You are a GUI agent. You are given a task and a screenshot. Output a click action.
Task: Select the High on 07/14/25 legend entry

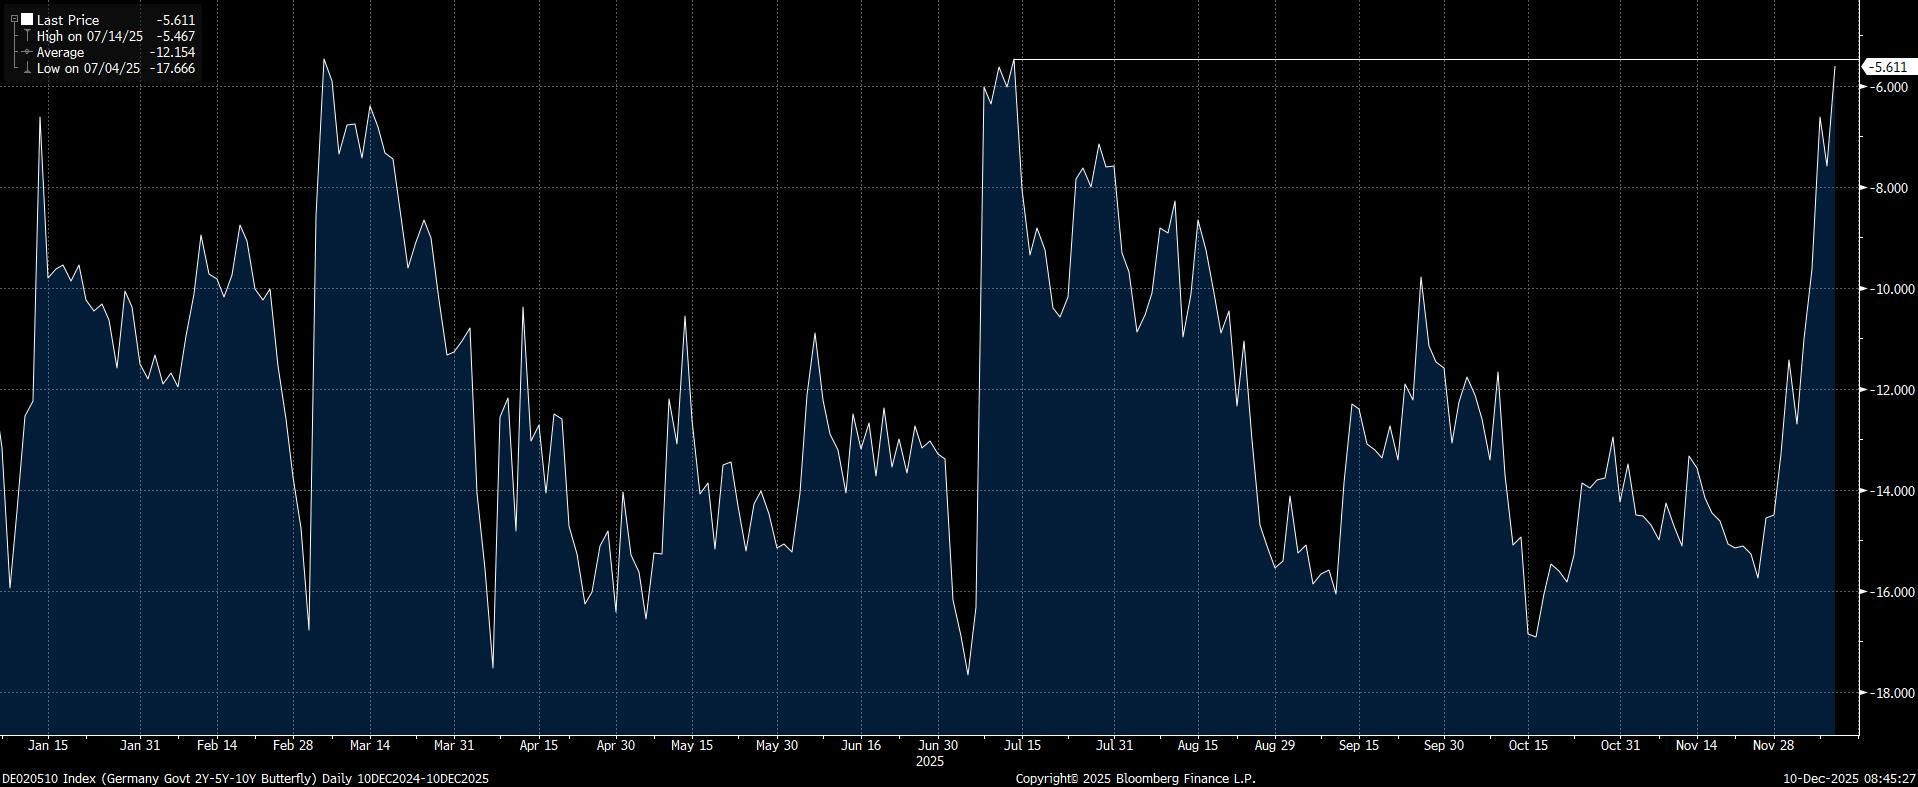[x=89, y=36]
